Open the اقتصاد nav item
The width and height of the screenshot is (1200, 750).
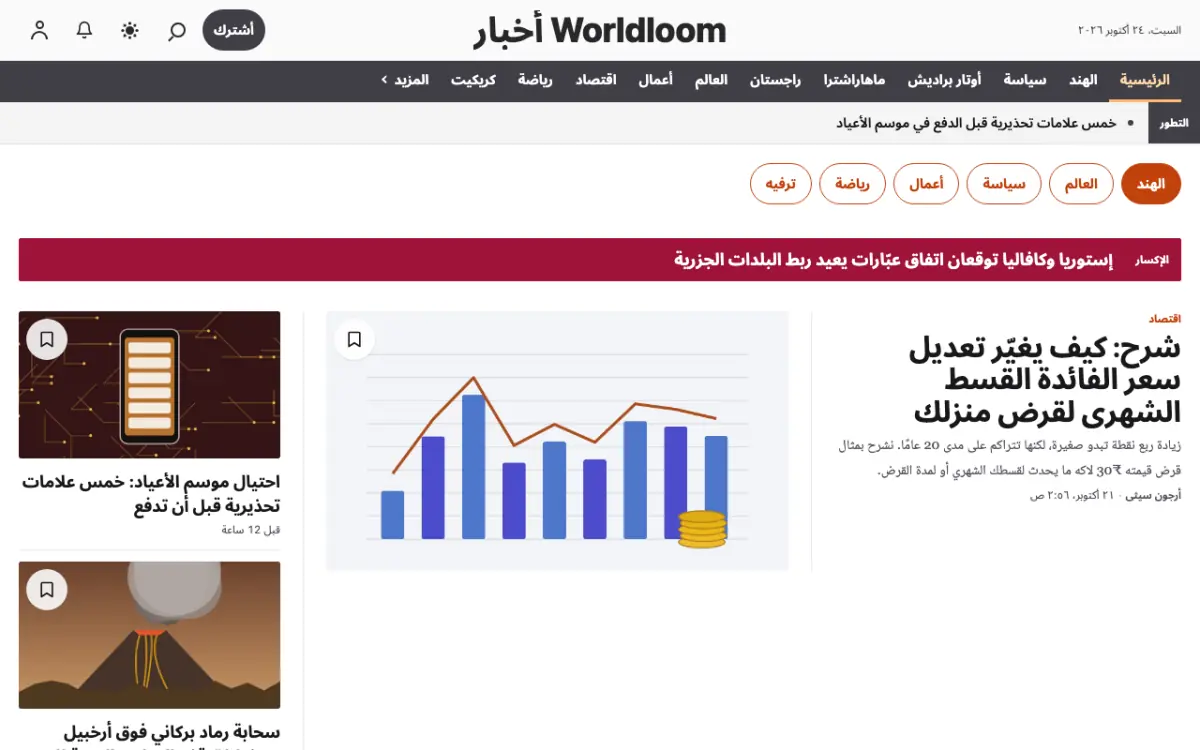click(x=596, y=80)
